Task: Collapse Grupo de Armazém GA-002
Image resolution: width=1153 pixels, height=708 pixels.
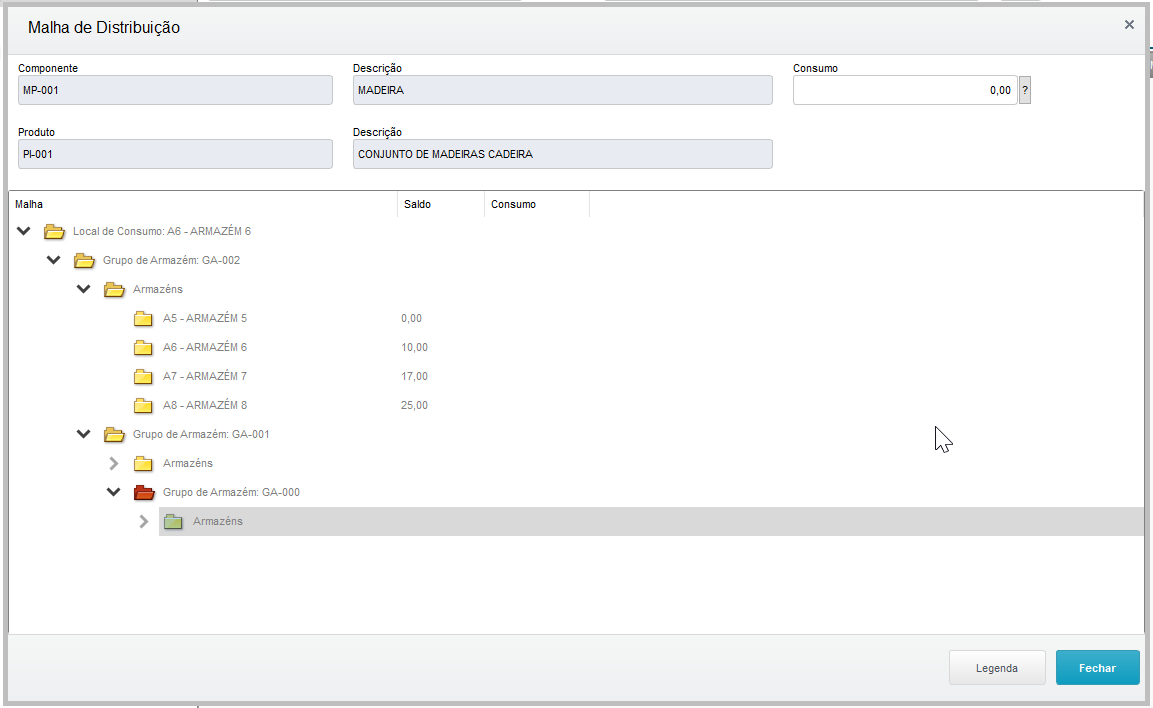Action: coord(54,261)
